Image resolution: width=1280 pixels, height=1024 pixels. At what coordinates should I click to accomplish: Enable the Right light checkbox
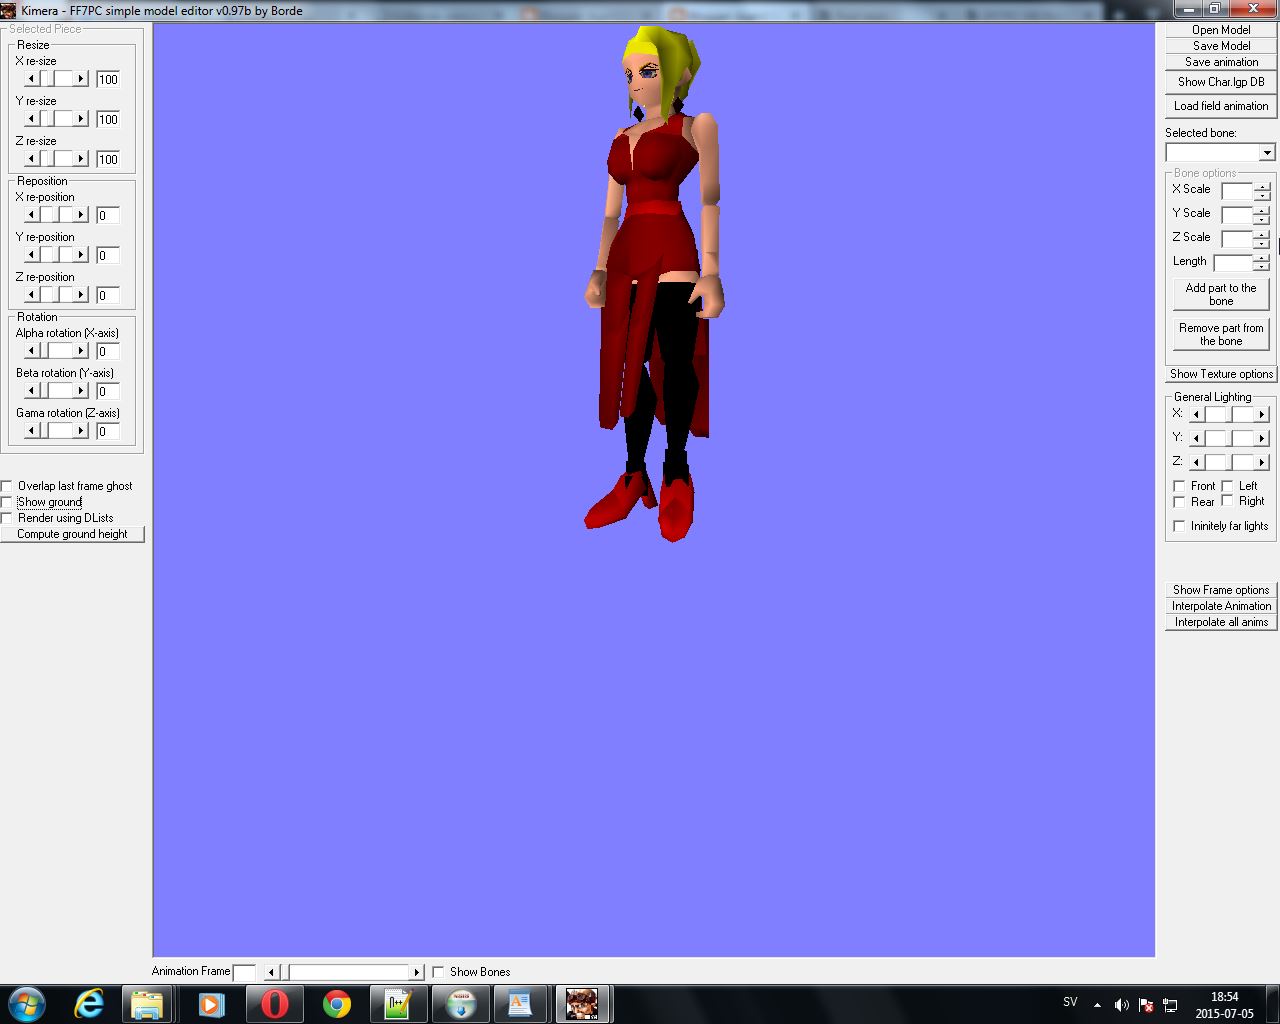1227,501
